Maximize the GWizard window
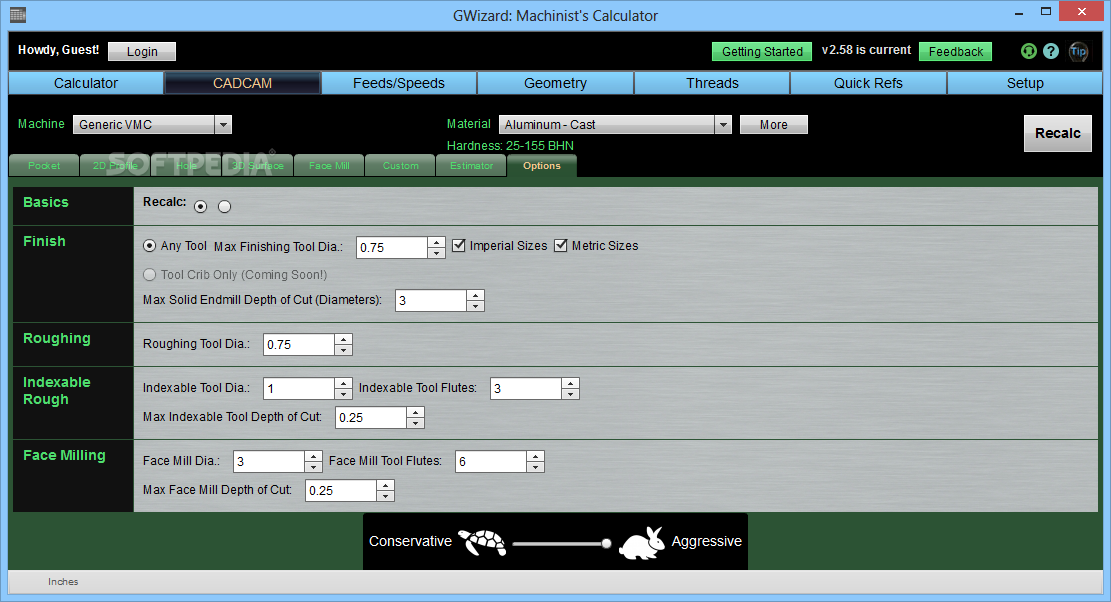 click(x=1046, y=12)
